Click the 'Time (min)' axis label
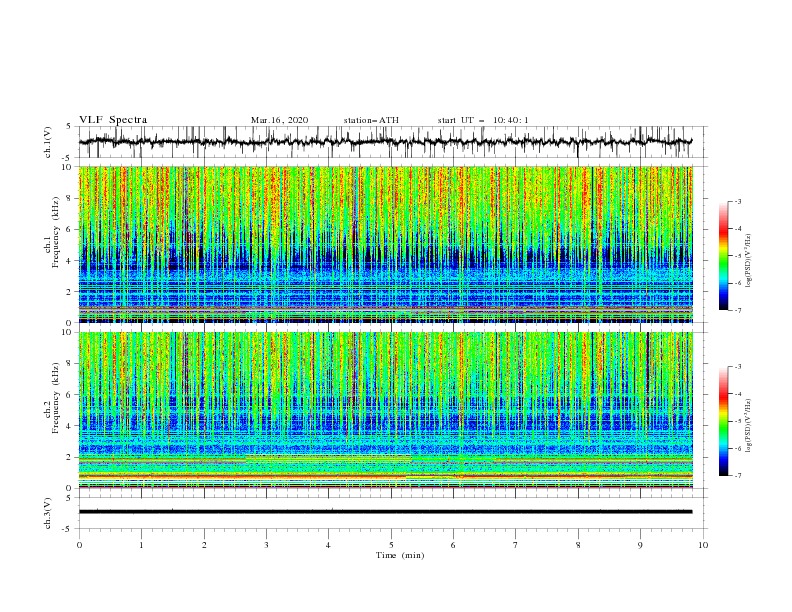This screenshot has height=612, width=792. click(400, 555)
